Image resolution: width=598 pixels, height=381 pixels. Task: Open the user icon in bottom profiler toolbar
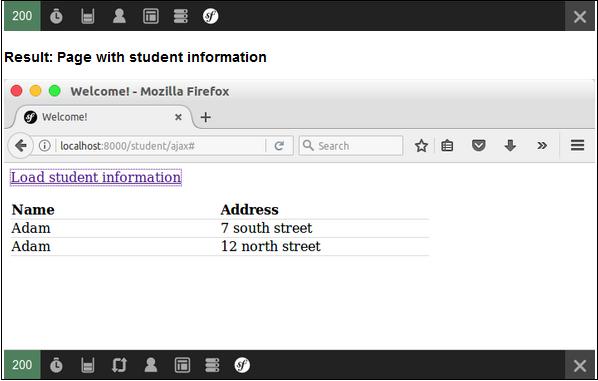tap(151, 365)
